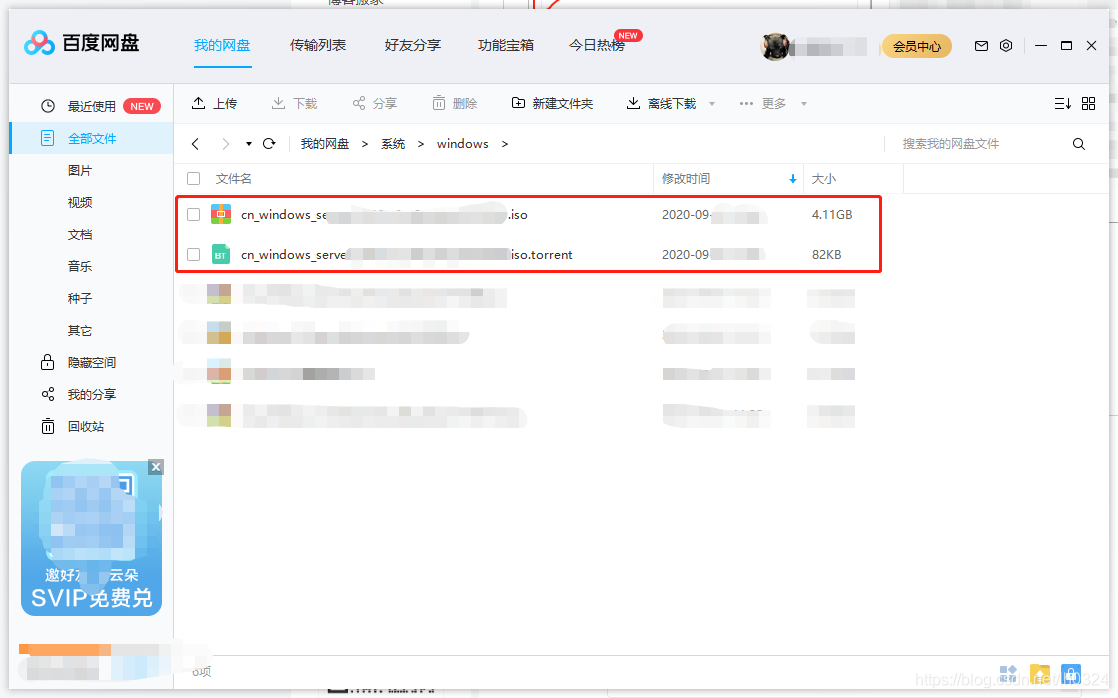The height and width of the screenshot is (698, 1118).
Task: Switch to 好友分享 tab
Action: click(x=413, y=45)
